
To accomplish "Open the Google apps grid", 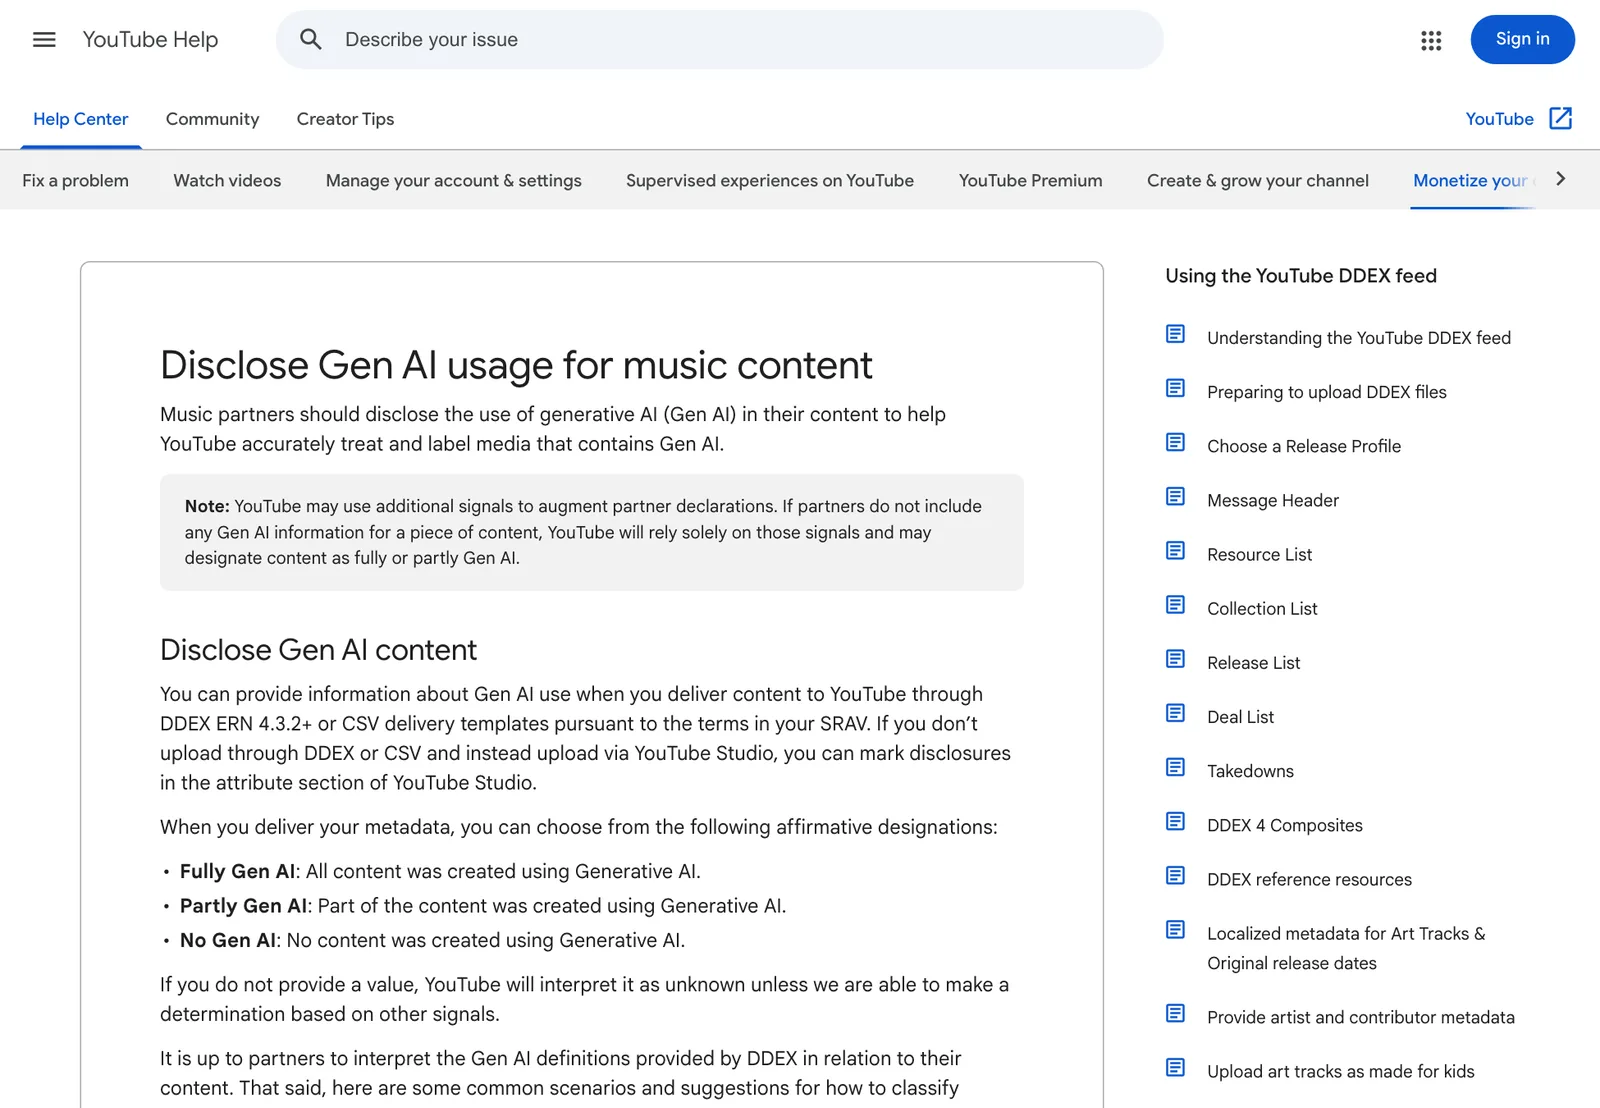I will pos(1431,40).
